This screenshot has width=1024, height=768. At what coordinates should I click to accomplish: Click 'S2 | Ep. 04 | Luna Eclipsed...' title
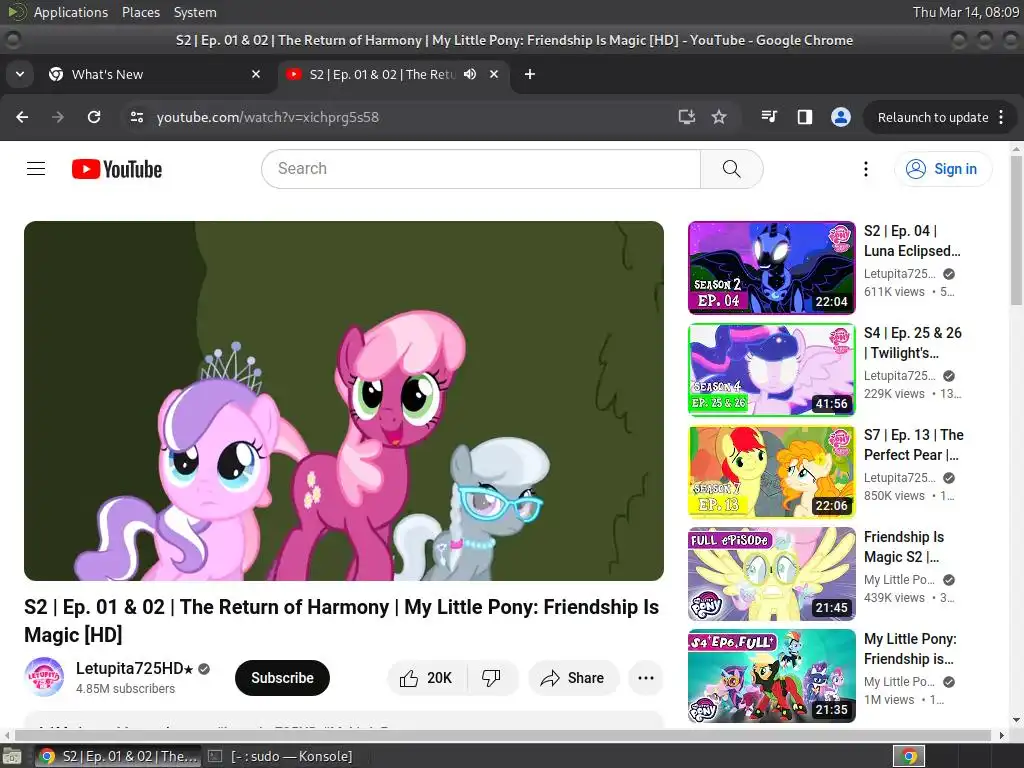(912, 240)
